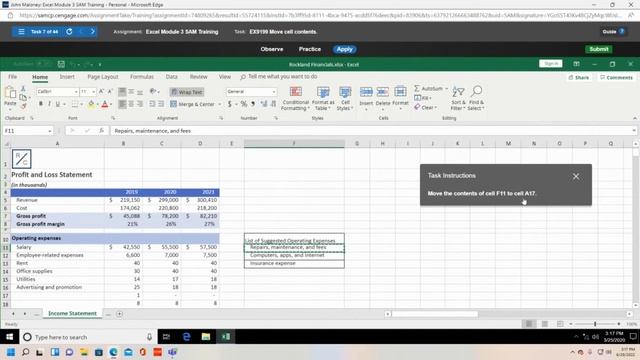Click the AutoSum button
Viewport: 640px width, 360px height.
pos(430,89)
